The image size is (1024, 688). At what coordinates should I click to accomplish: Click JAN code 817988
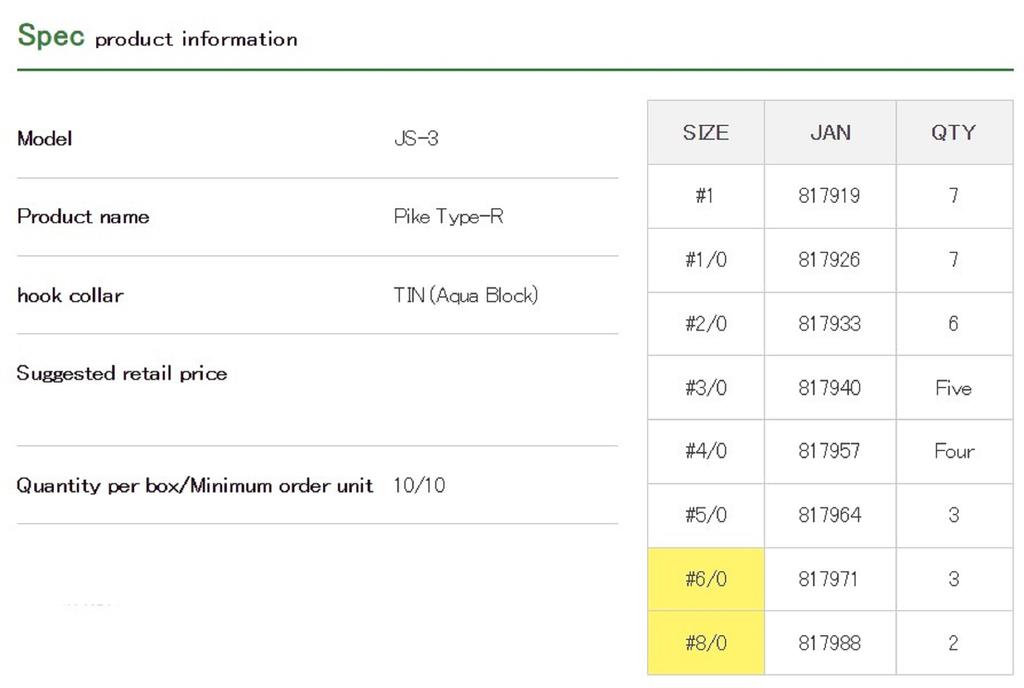(x=829, y=643)
